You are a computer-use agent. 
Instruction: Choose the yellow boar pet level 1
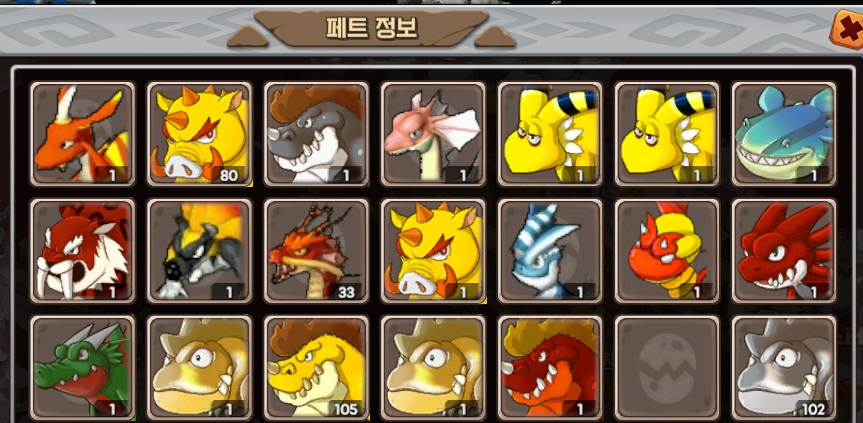pos(433,251)
